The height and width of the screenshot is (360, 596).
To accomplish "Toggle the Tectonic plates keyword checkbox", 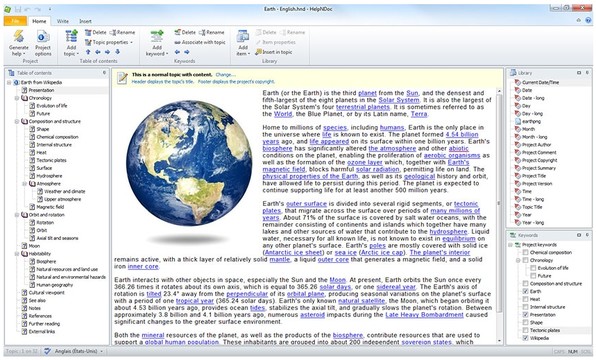I will point(525,330).
